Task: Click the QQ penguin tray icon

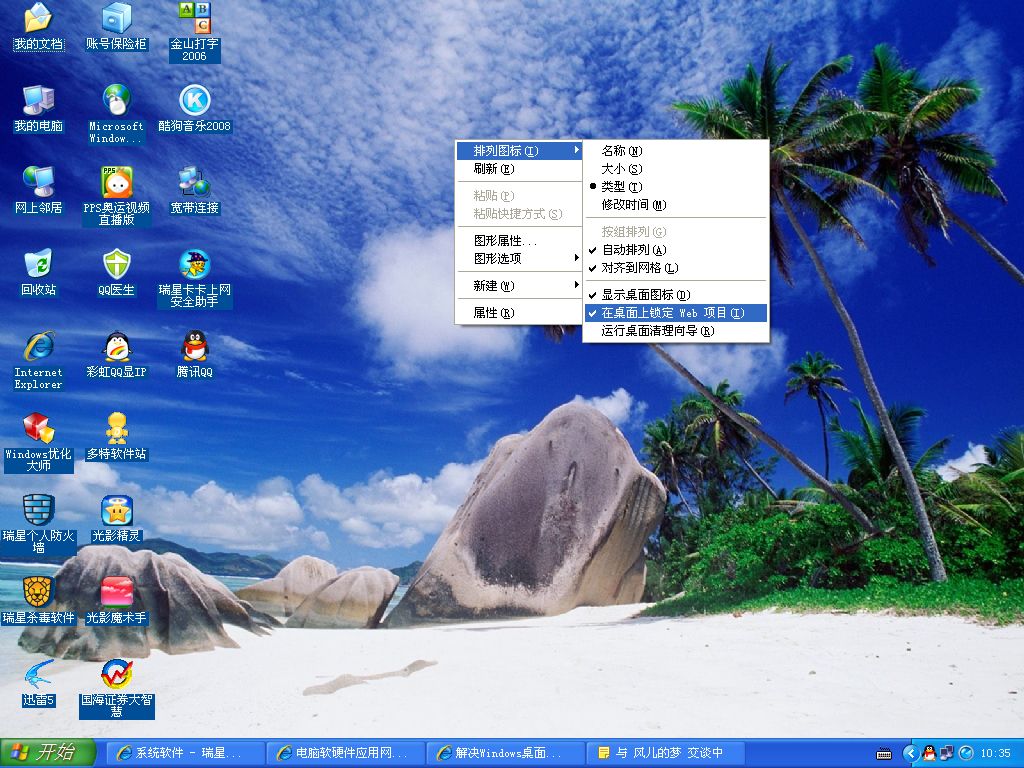Action: [x=929, y=754]
